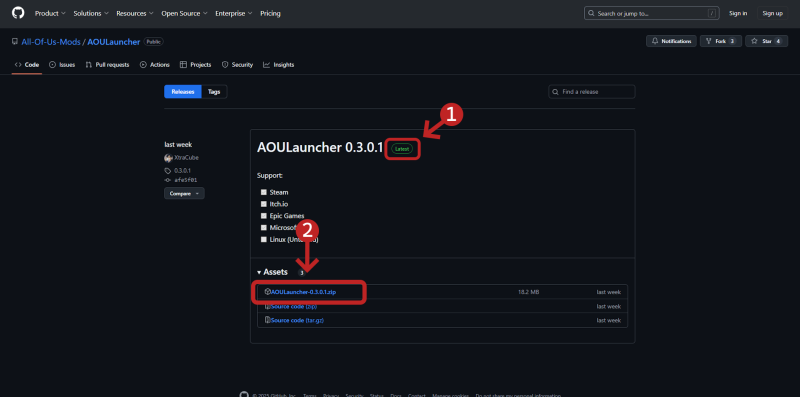Toggle the Steam checkbox
The width and height of the screenshot is (800, 397).
[264, 192]
